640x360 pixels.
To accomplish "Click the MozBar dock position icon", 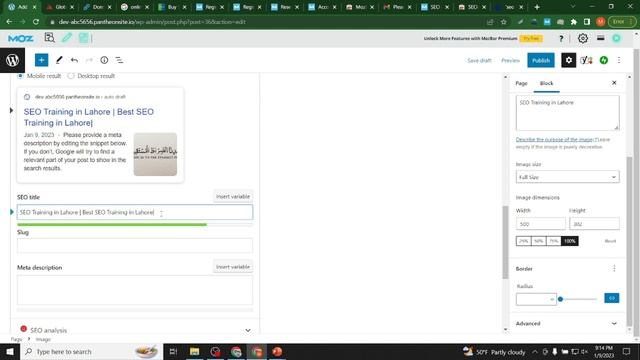I will coord(600,38).
